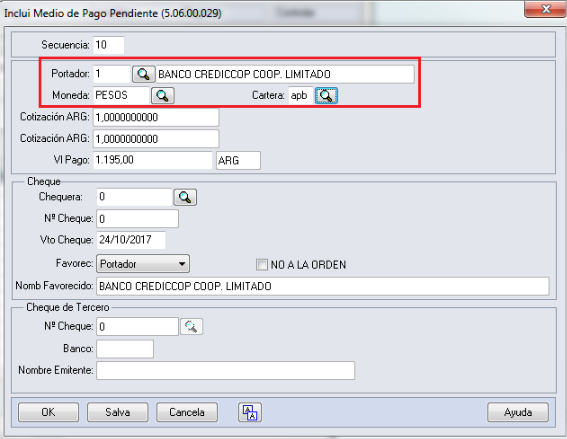The width and height of the screenshot is (567, 439).
Task: Click the Vl Pago field with 1.195,00
Action: pyautogui.click(x=153, y=160)
